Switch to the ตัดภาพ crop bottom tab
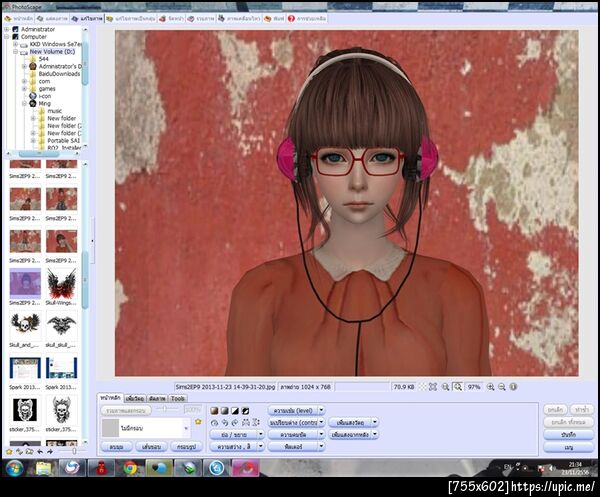This screenshot has height=497, width=600. [157, 398]
